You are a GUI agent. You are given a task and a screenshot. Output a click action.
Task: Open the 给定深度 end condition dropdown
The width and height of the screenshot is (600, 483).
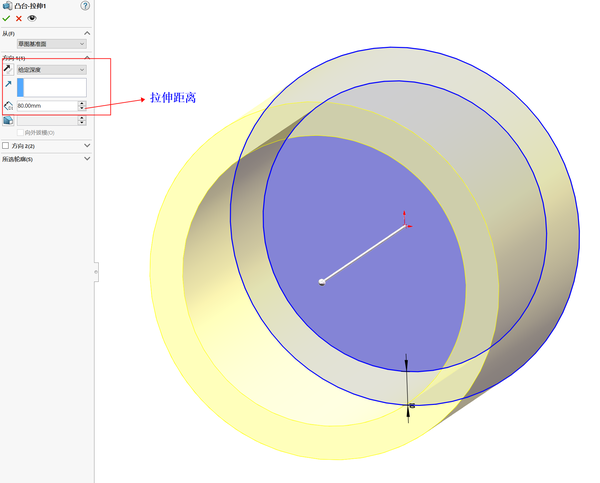coord(52,70)
